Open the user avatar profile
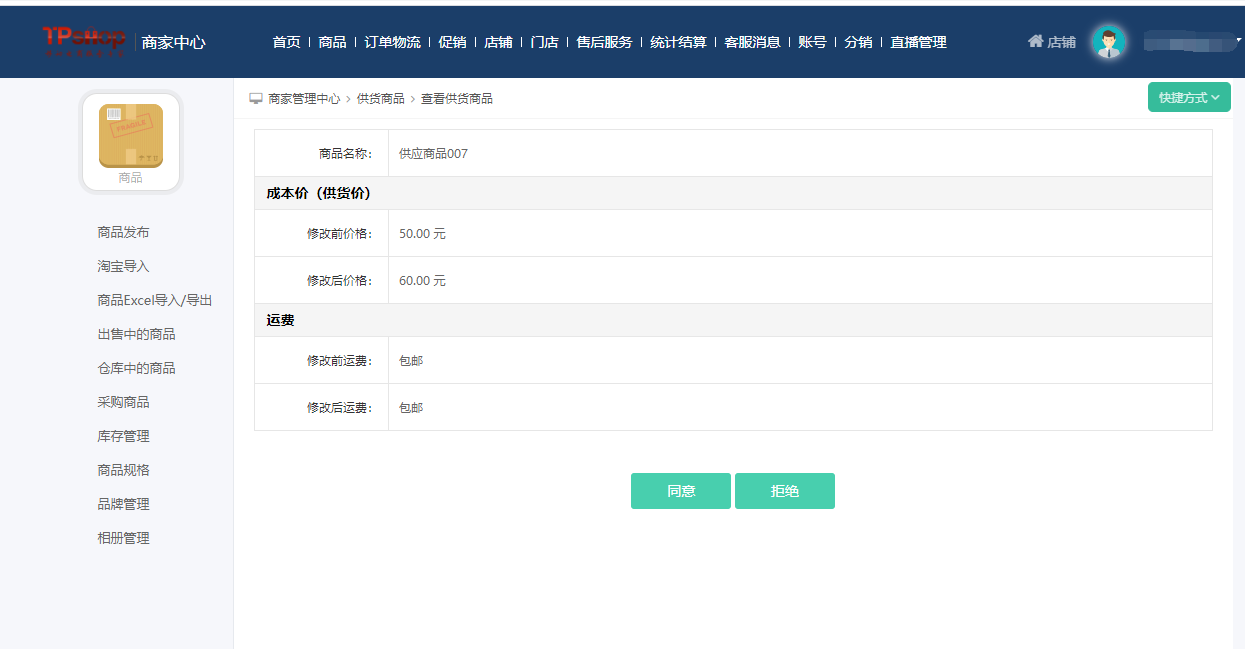This screenshot has width=1245, height=649. click(x=1108, y=42)
